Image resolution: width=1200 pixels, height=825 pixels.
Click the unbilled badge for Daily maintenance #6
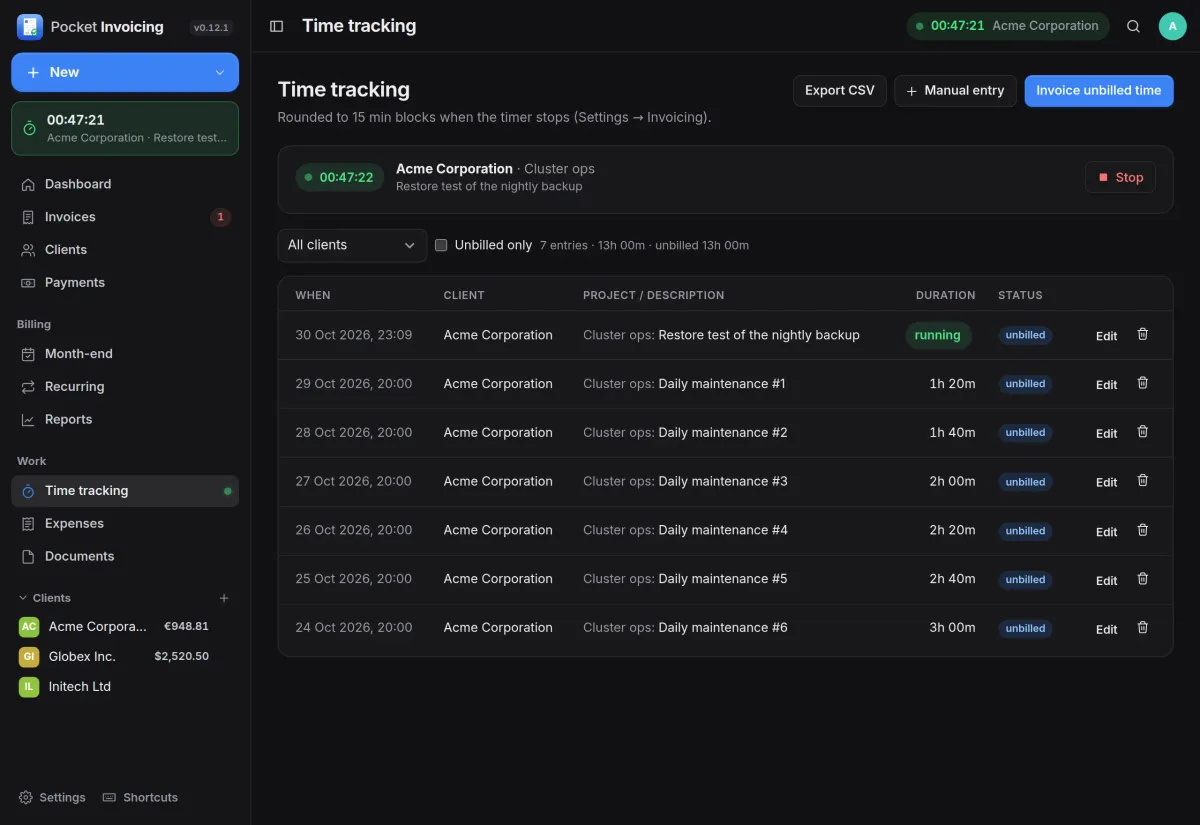(1025, 628)
